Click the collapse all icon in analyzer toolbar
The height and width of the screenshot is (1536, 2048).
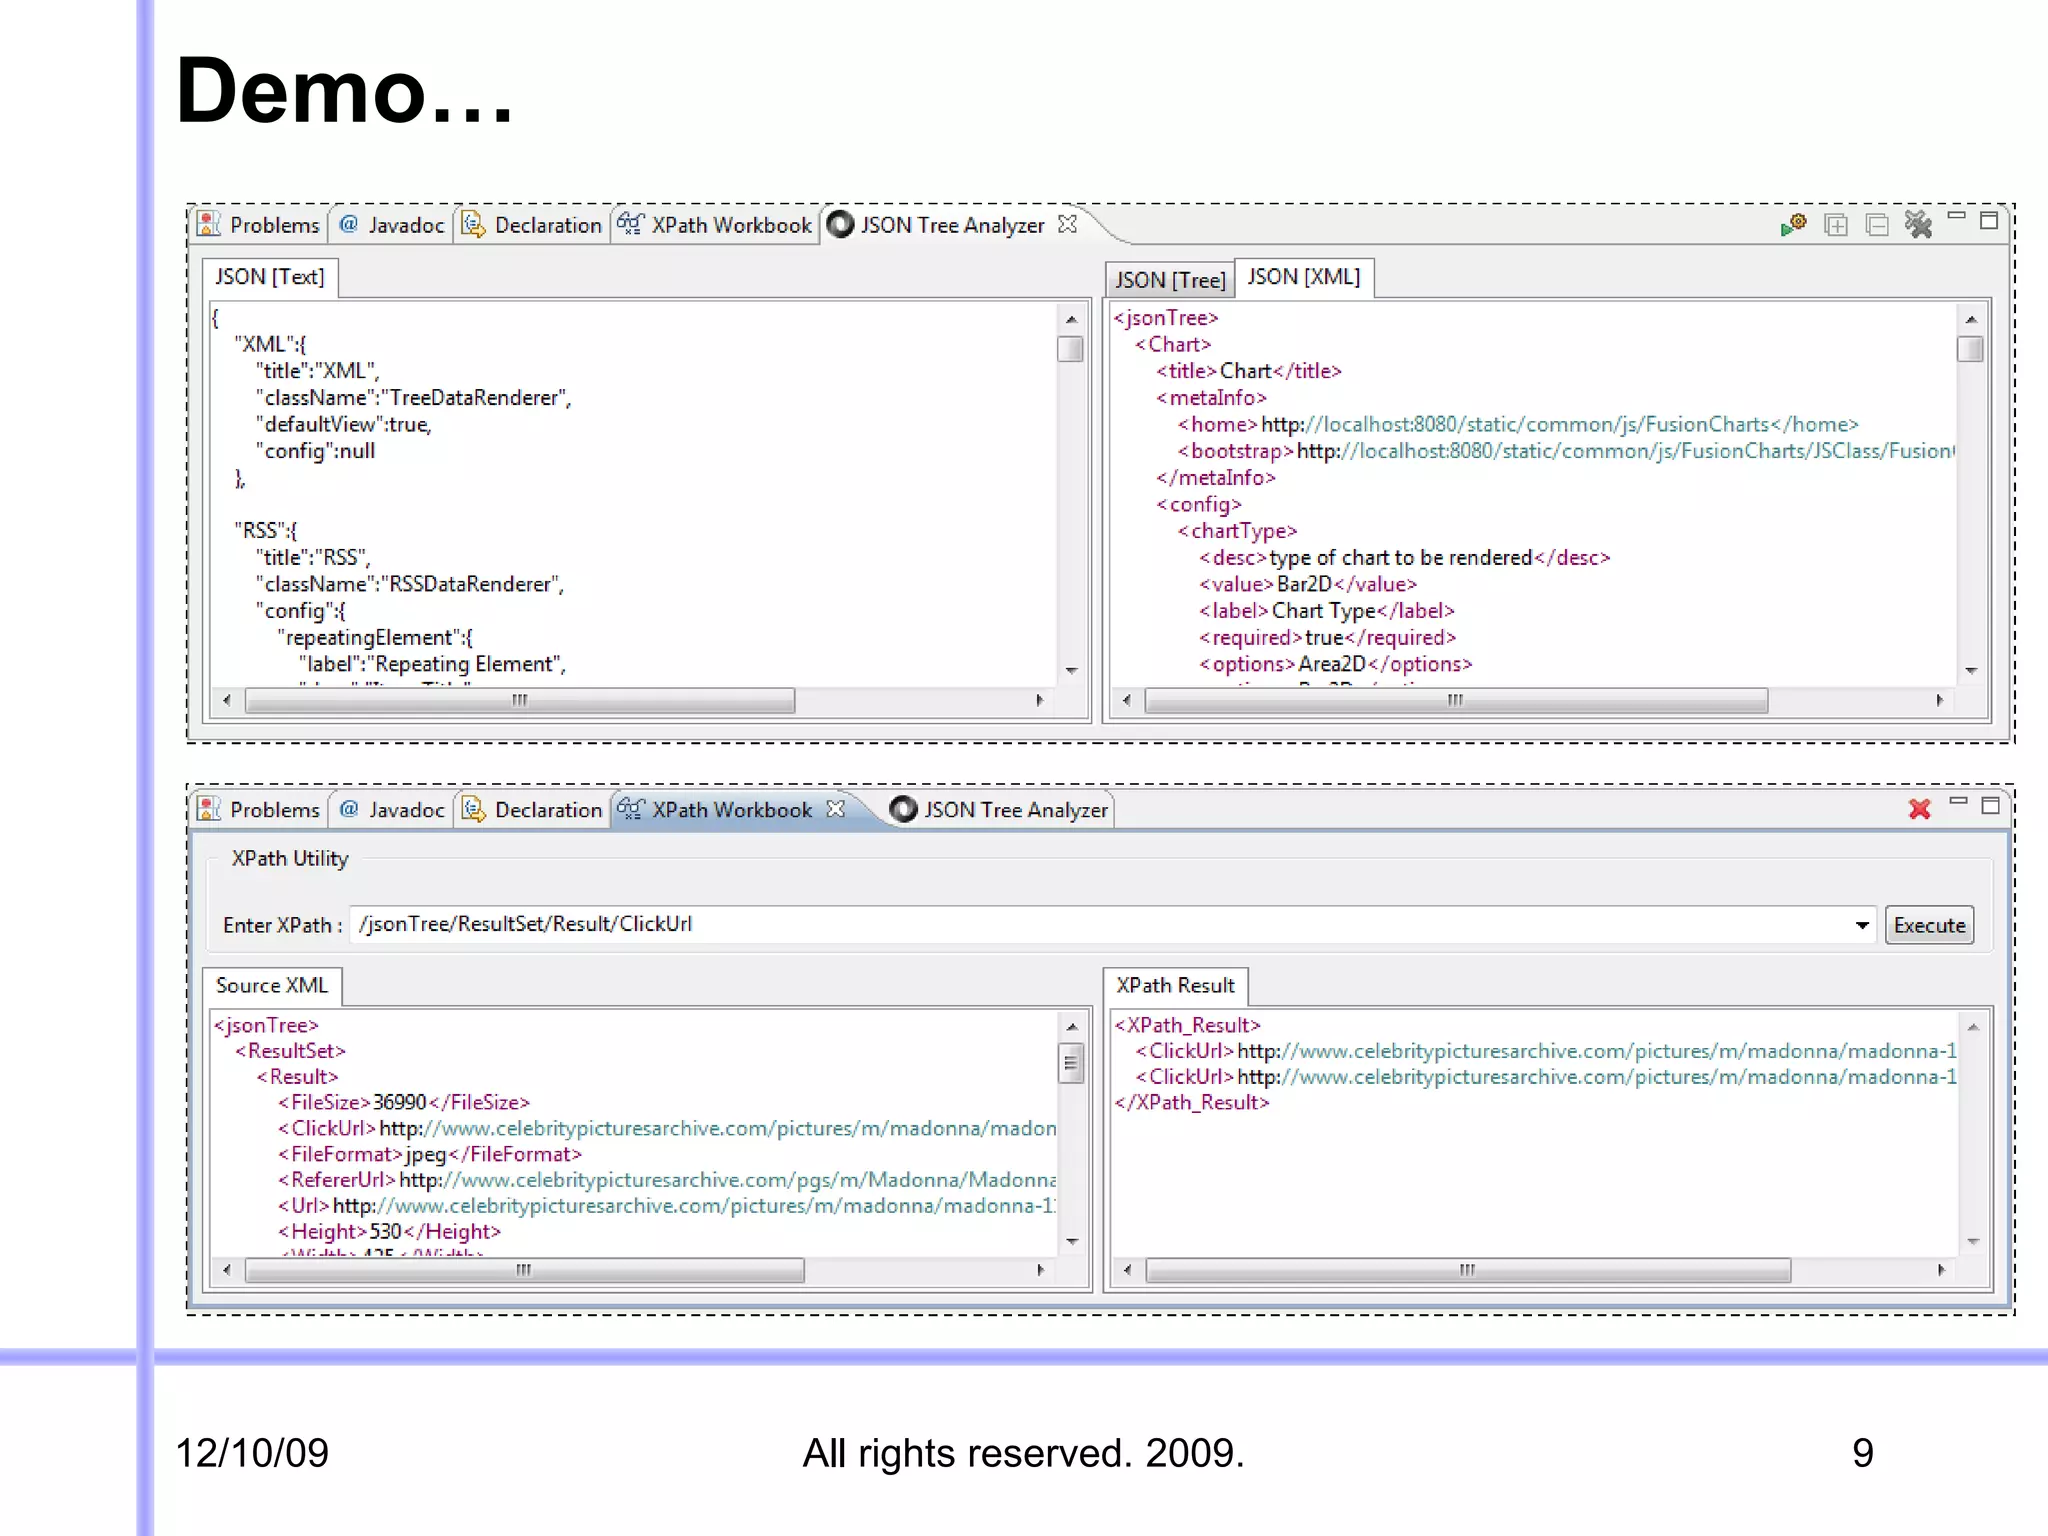(1877, 225)
